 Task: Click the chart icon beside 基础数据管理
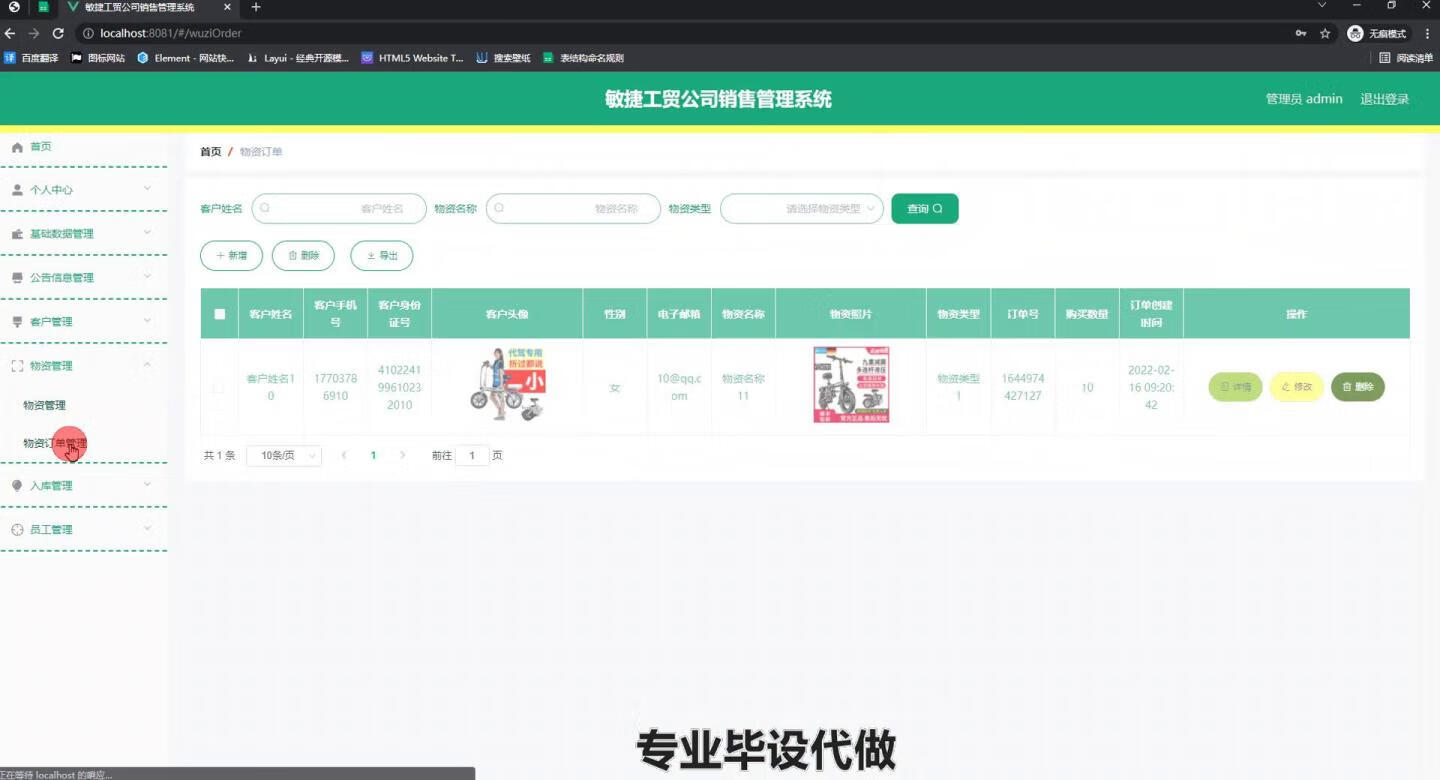16,233
